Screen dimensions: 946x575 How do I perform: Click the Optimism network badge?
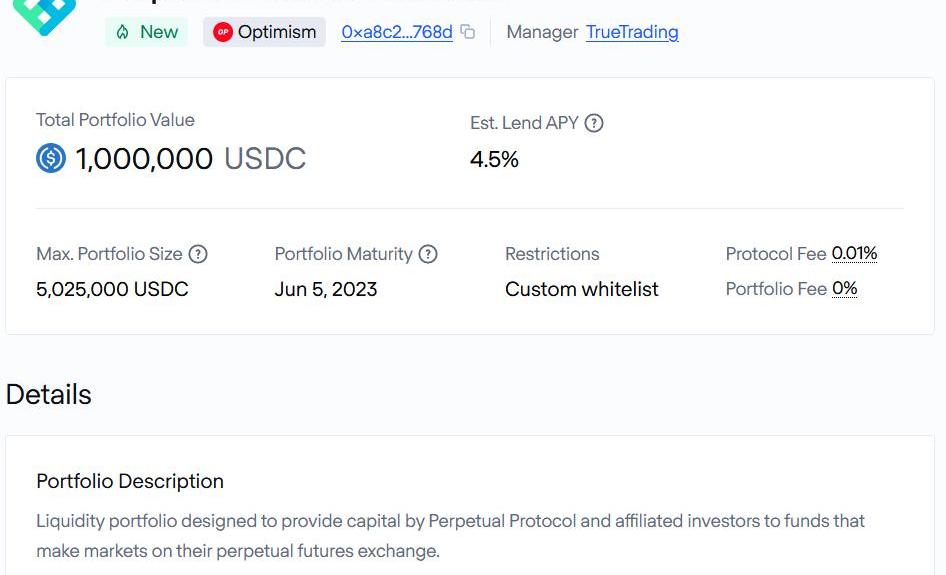(x=264, y=32)
